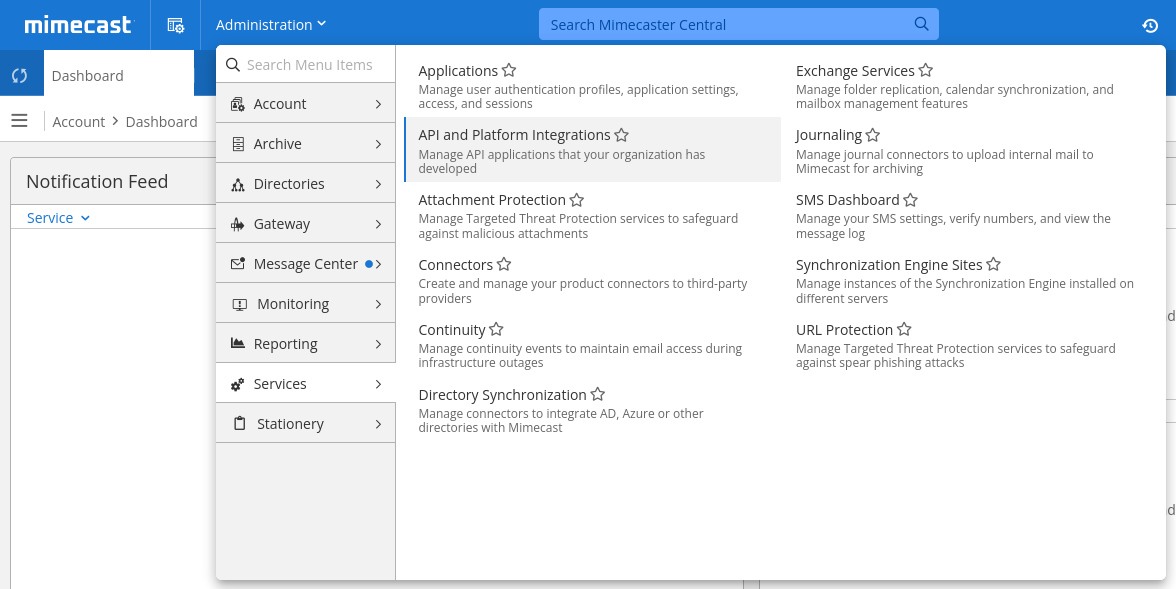Viewport: 1176px width, 589px height.
Task: Open Synchronization Engine Sites
Action: [x=889, y=265]
